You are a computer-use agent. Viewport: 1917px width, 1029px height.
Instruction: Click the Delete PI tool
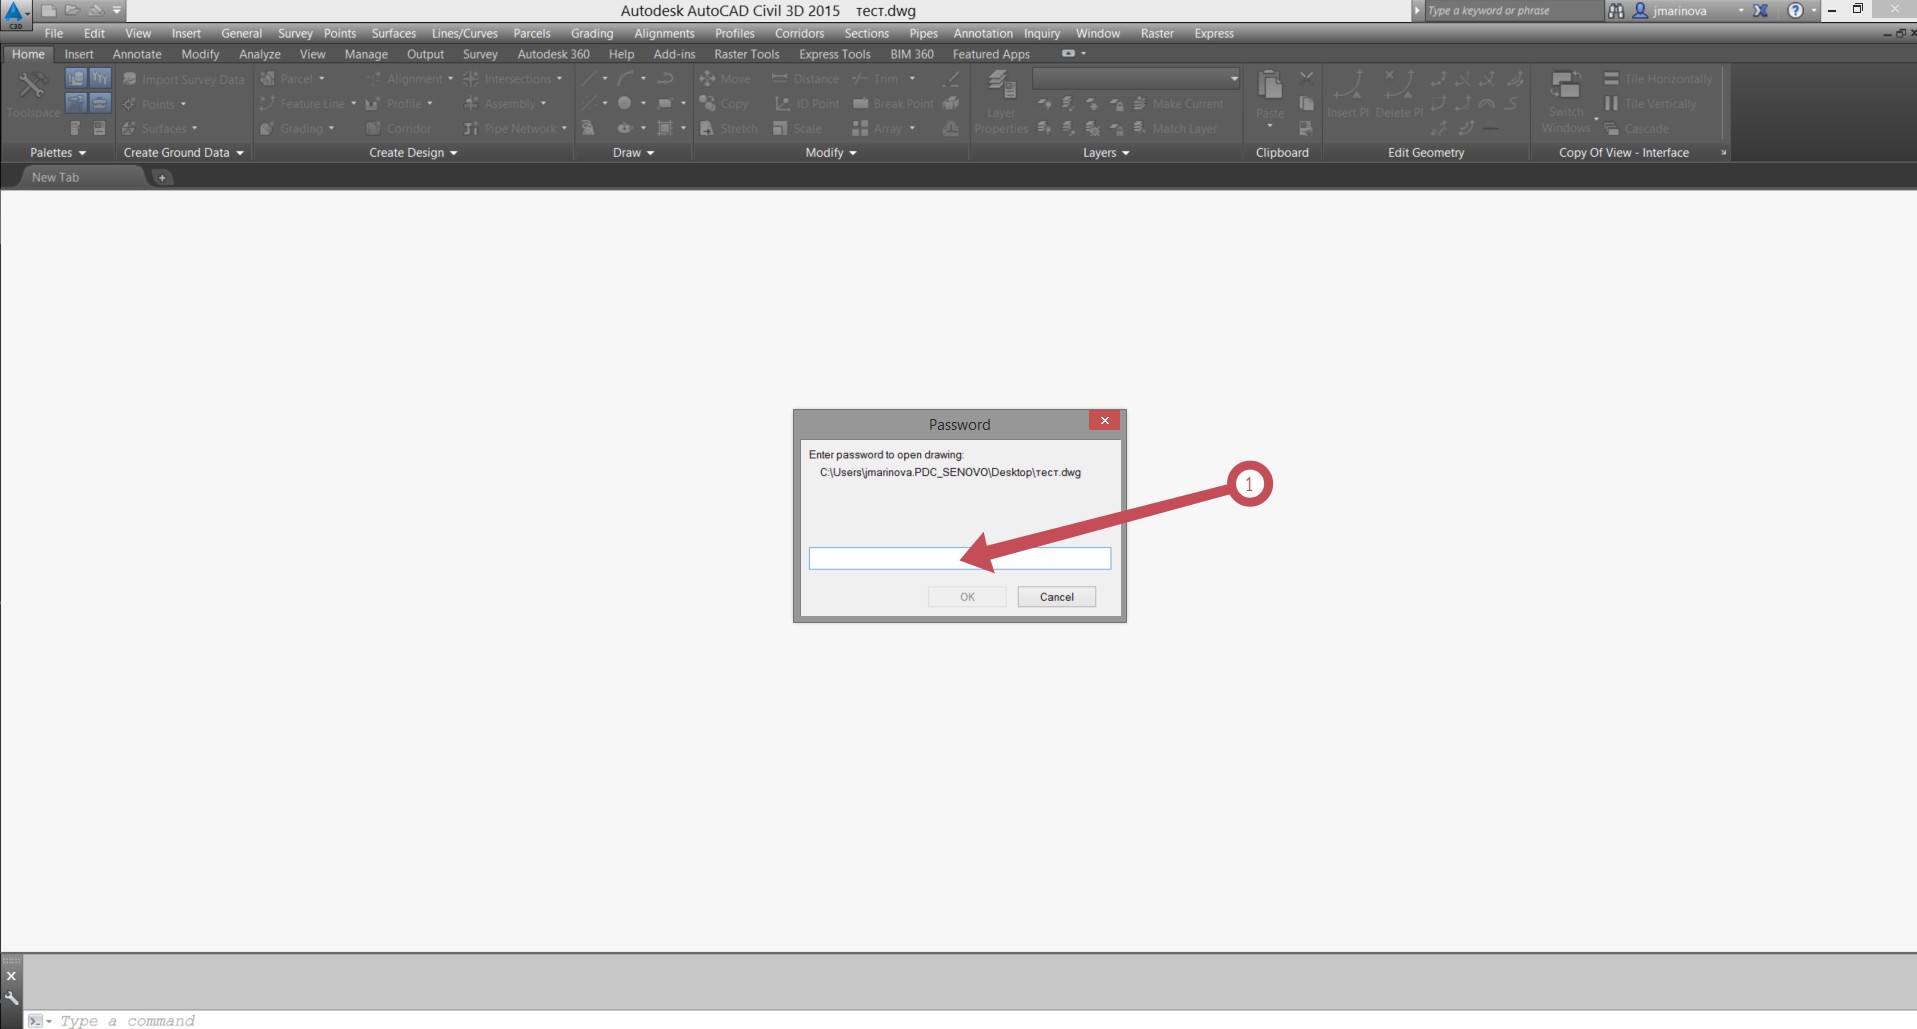(1398, 95)
